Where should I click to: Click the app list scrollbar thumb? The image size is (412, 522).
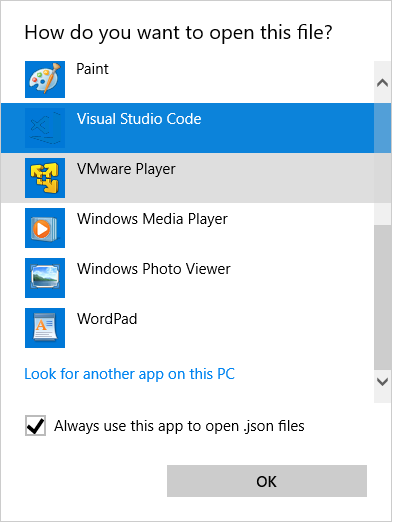382,297
